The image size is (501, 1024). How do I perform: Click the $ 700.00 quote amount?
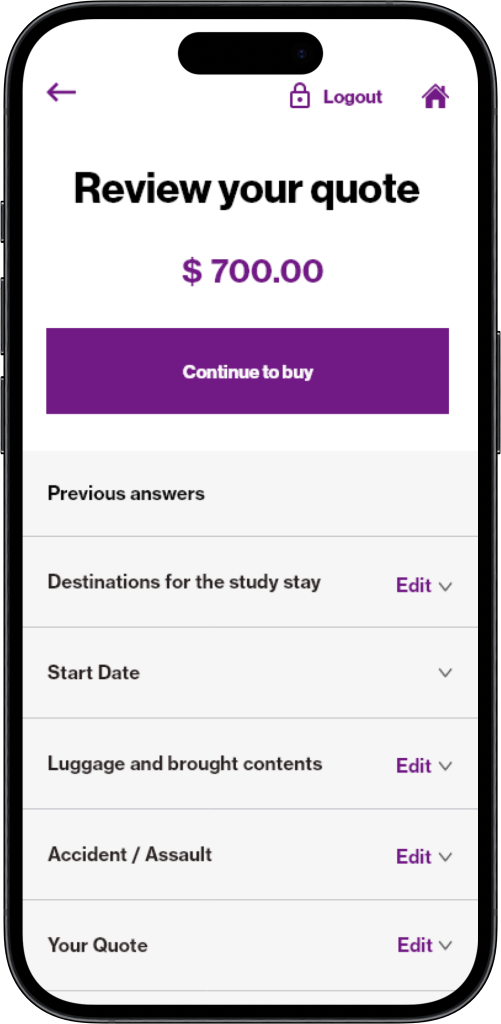(x=252, y=271)
